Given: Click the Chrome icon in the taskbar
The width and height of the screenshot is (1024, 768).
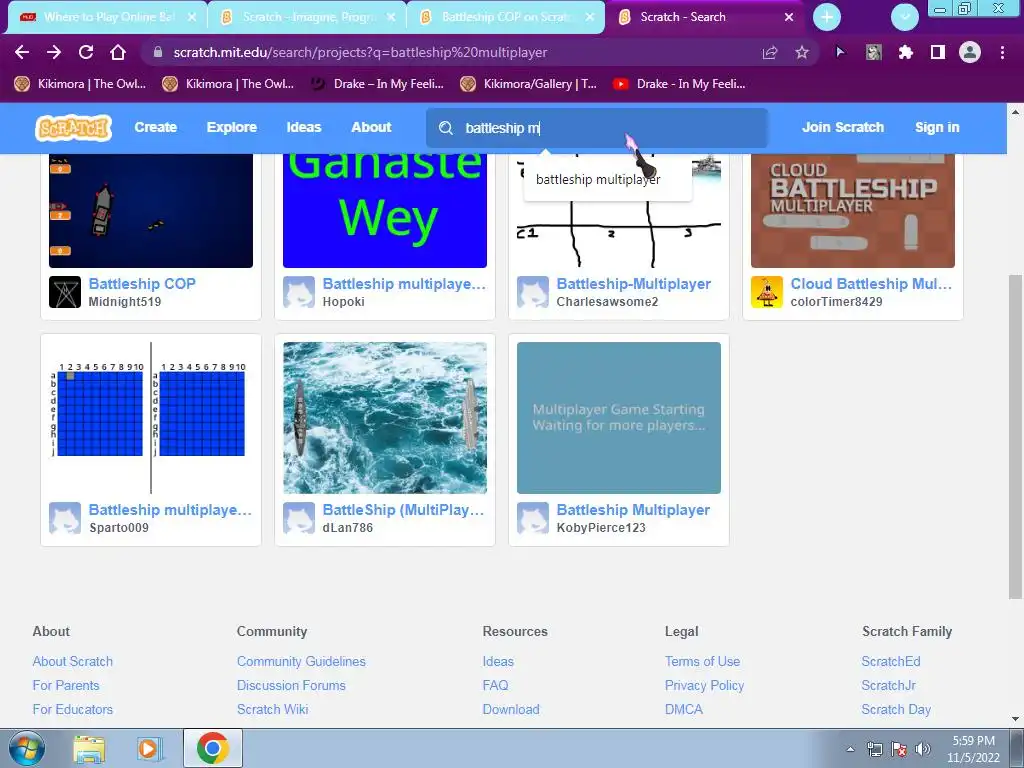Looking at the screenshot, I should (212, 748).
